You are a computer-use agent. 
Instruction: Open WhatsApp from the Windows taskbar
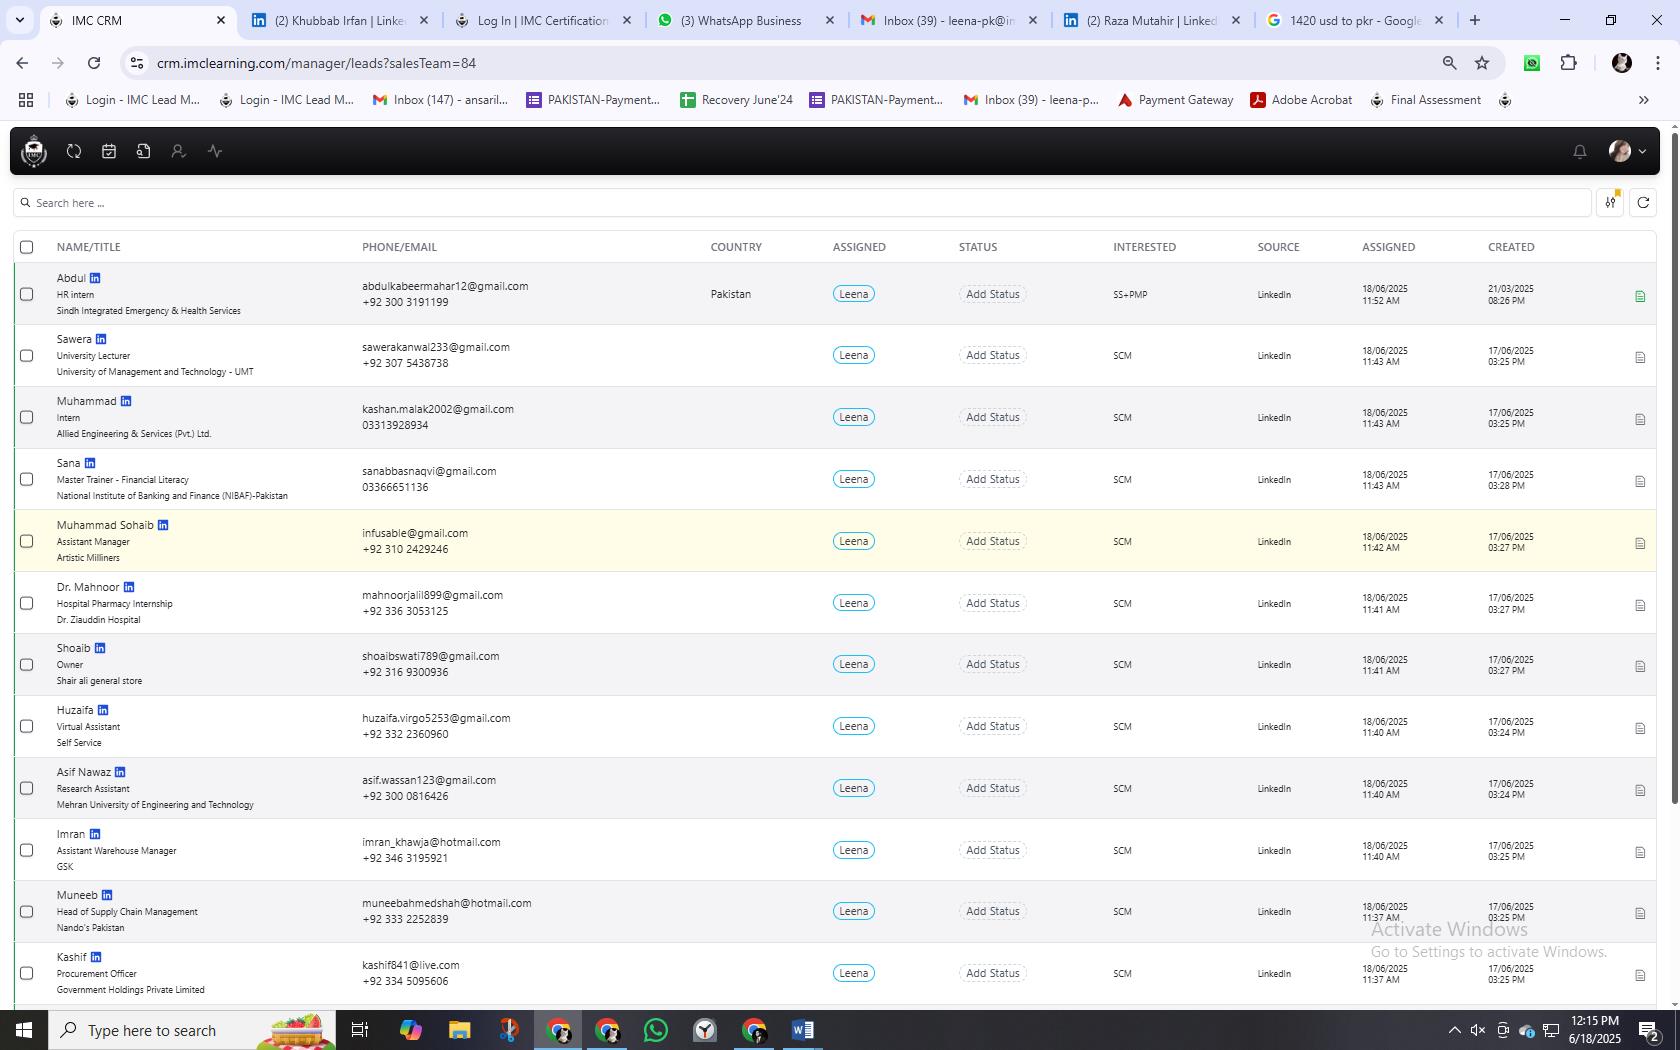coord(656,1030)
